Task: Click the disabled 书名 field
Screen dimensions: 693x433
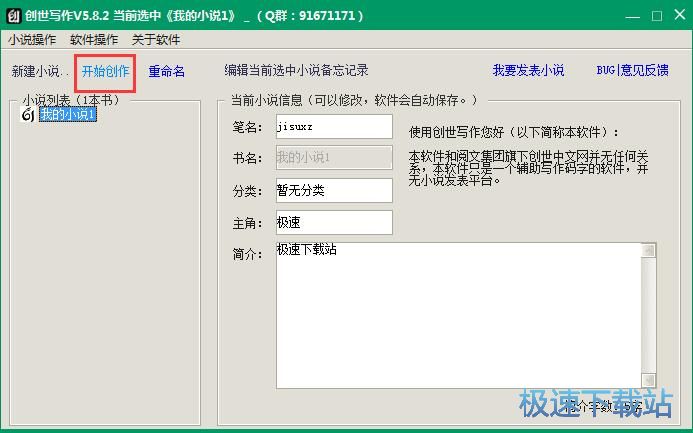Action: [334, 157]
